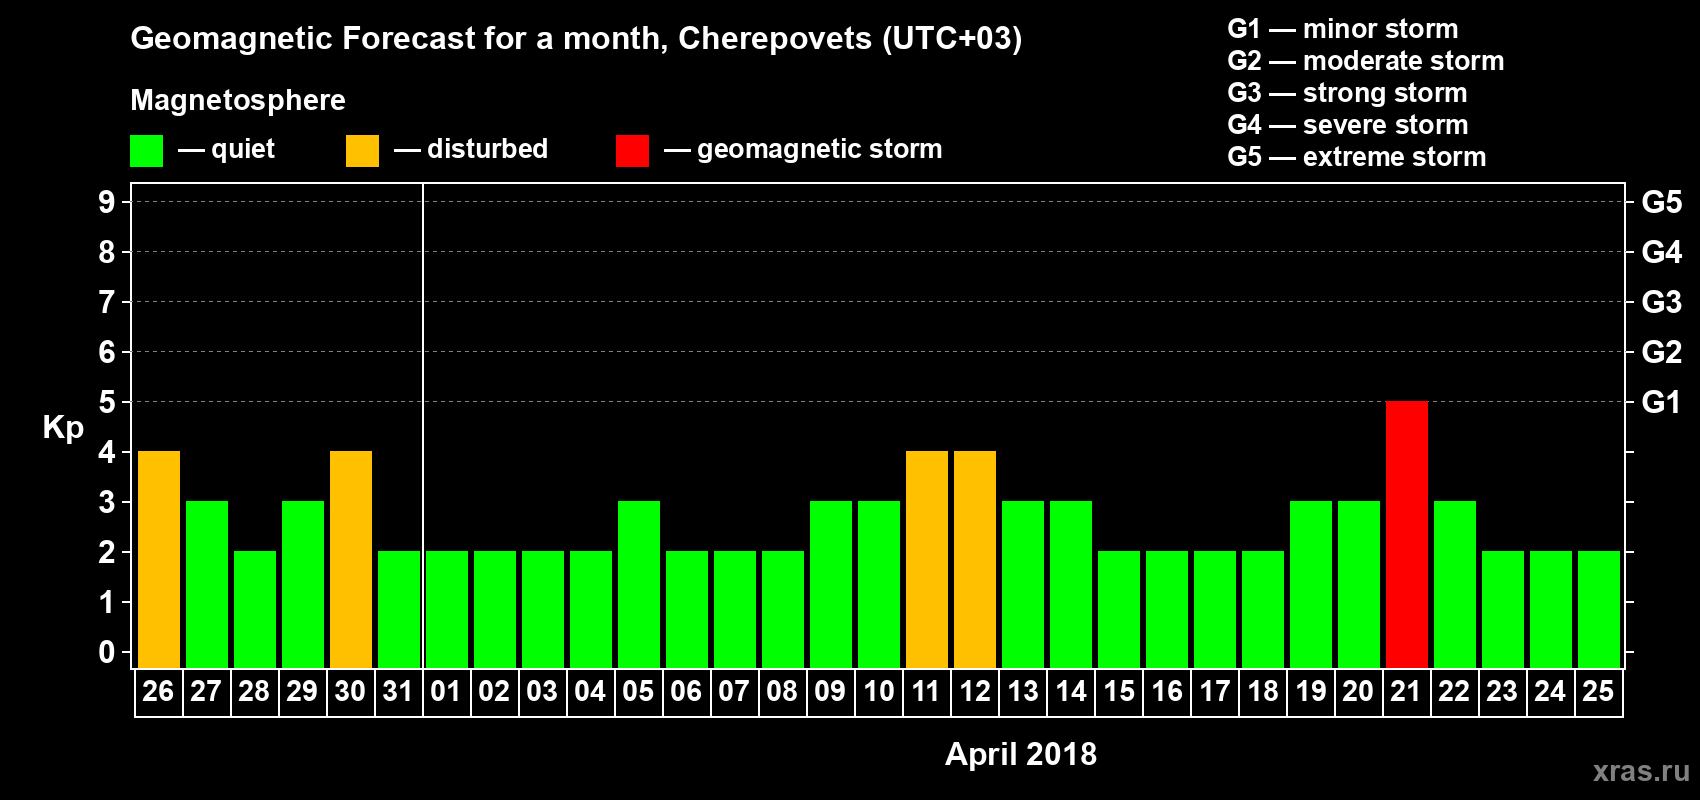Select the red bar for April 21
This screenshot has width=1700, height=800.
coord(1407,534)
